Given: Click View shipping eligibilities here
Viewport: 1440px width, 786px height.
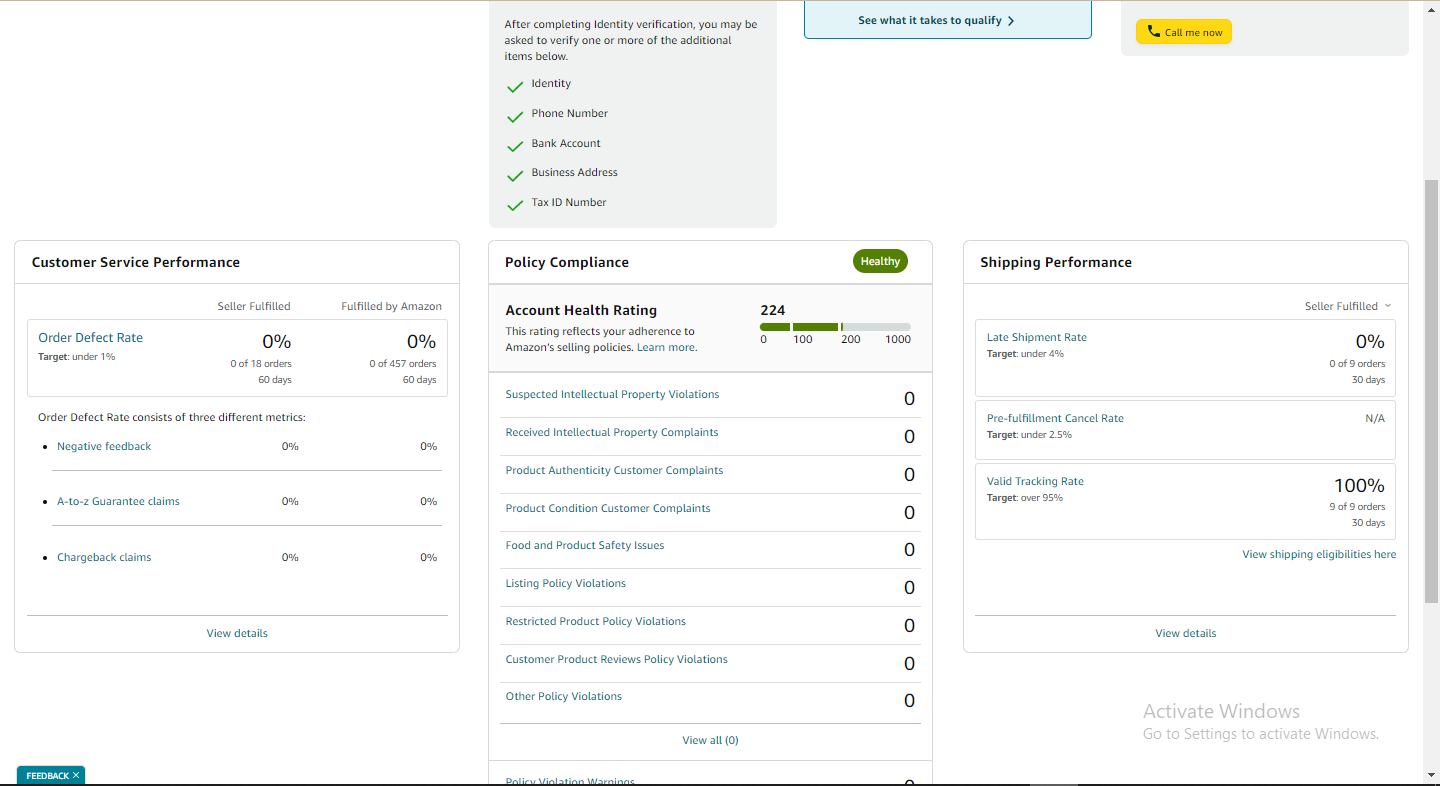Looking at the screenshot, I should (x=1319, y=554).
